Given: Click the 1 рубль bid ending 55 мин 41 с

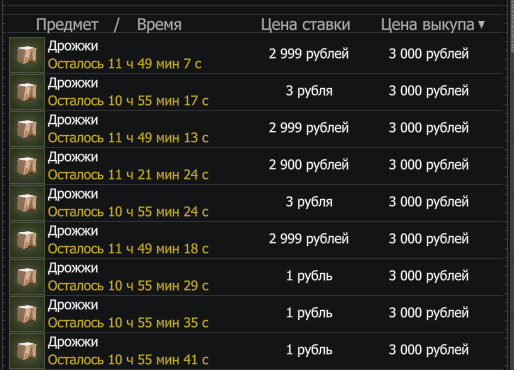Looking at the screenshot, I should 309,350.
